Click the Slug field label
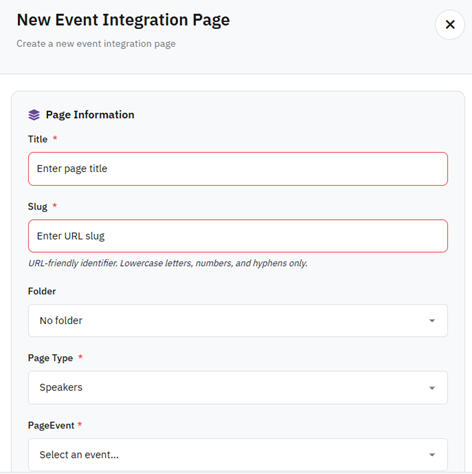Screen dimensions: 472x474 [x=38, y=207]
